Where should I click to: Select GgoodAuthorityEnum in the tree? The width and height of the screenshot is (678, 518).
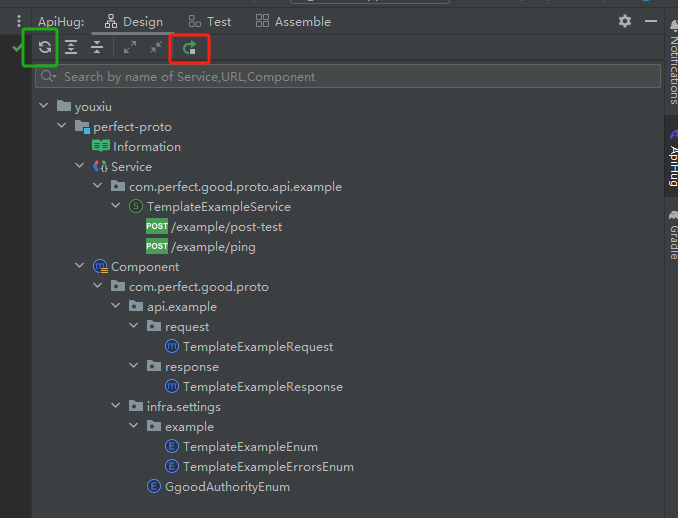227,487
